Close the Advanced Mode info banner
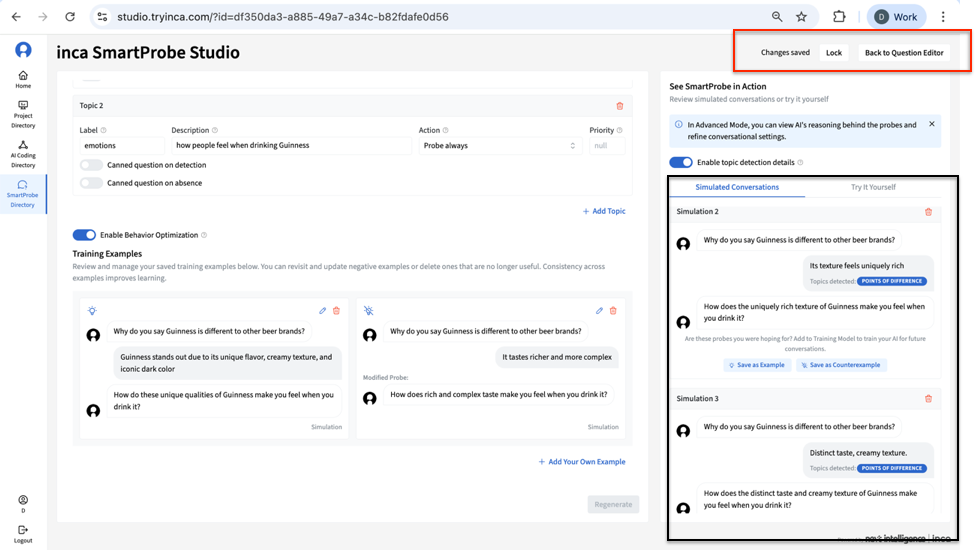 (932, 124)
